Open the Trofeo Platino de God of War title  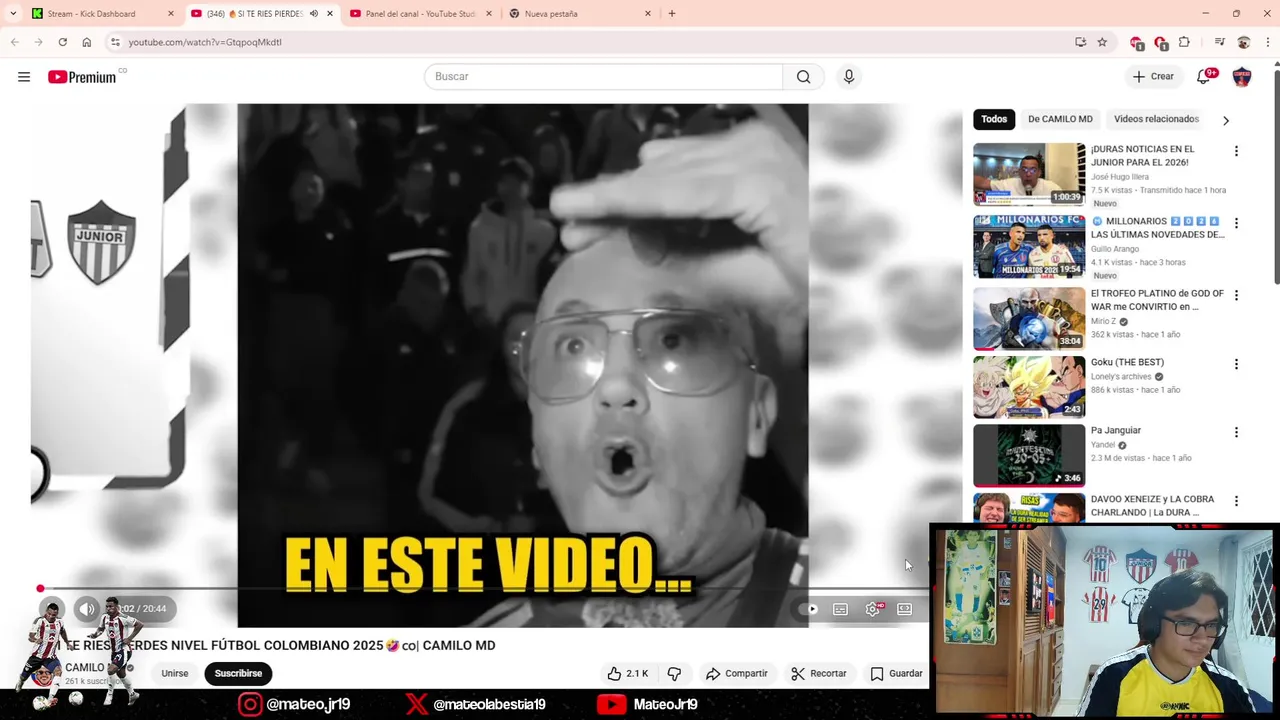[x=1157, y=300]
